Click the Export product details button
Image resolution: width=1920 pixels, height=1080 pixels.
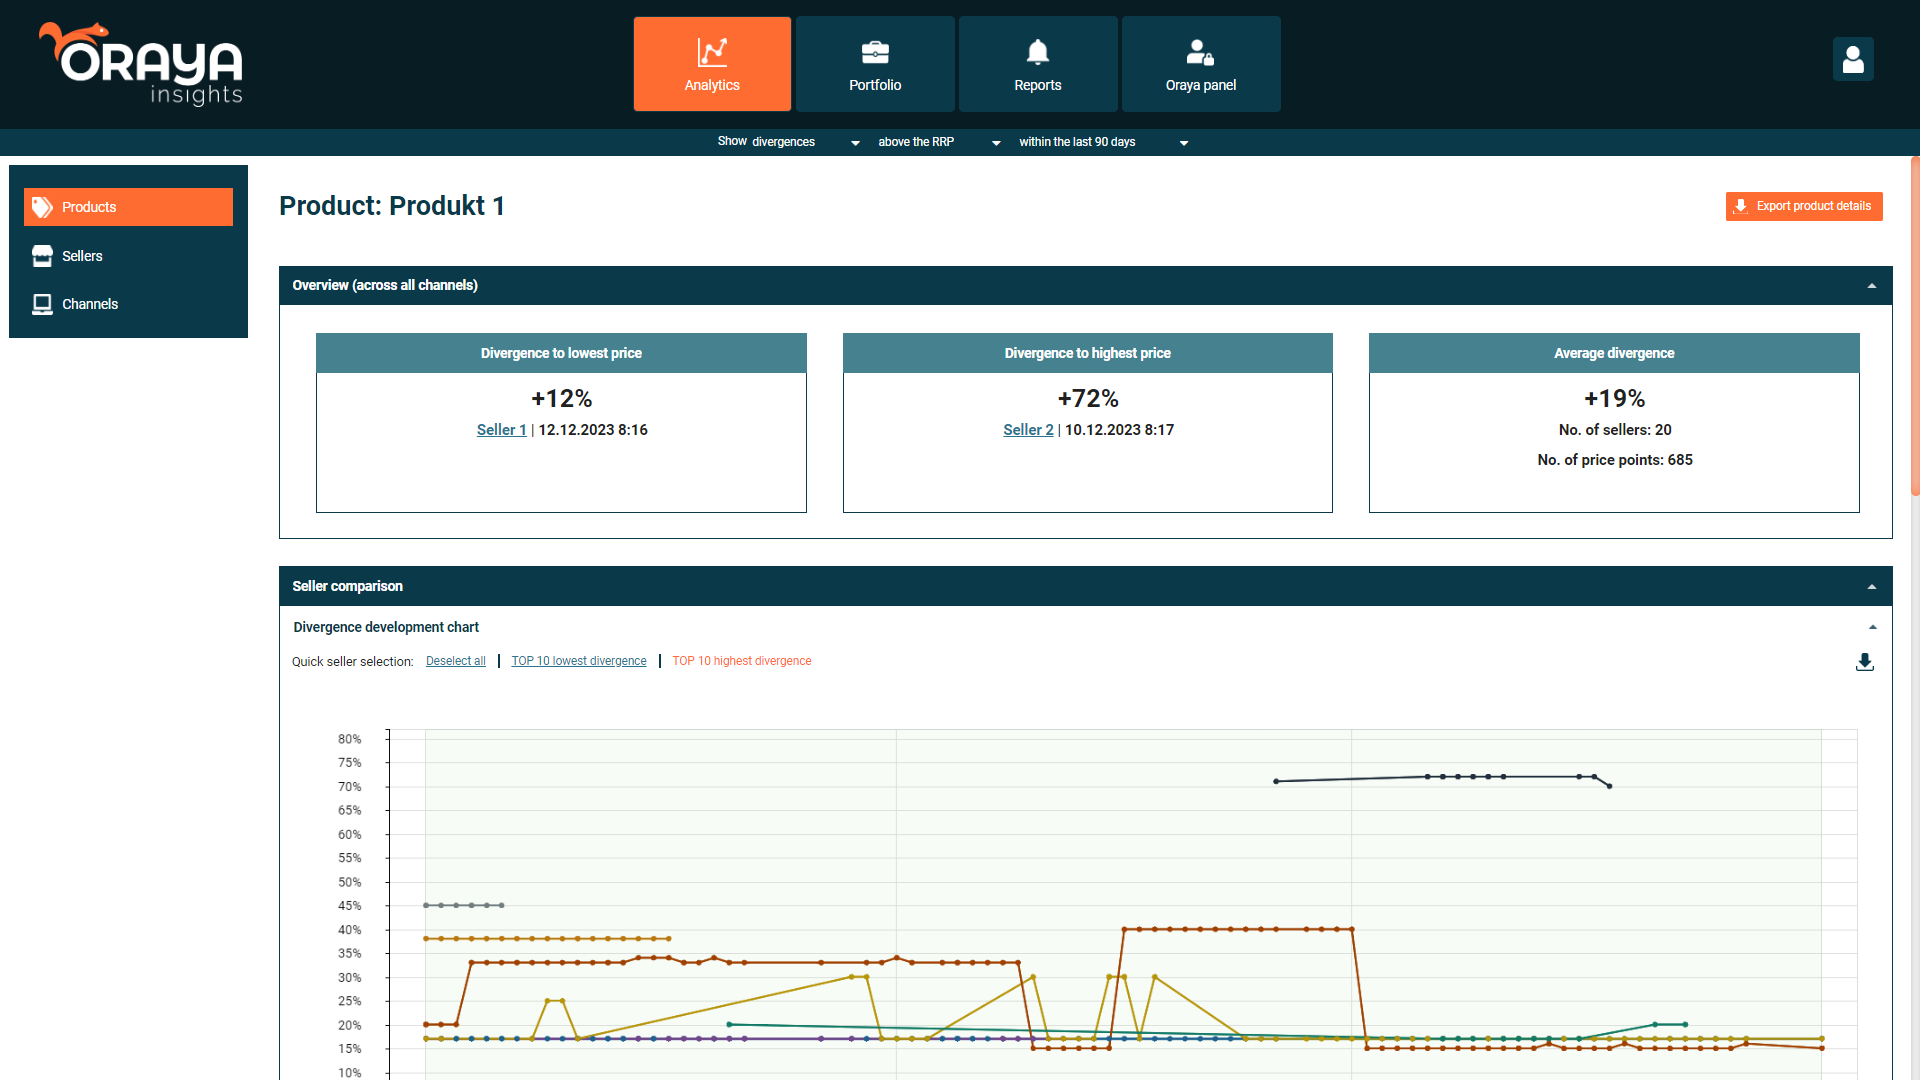tap(1803, 206)
